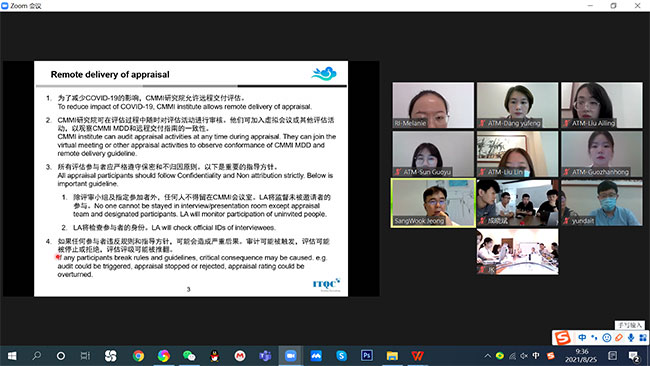The image size is (650, 366).
Task: Open WeChat from the taskbar
Action: 189,356
